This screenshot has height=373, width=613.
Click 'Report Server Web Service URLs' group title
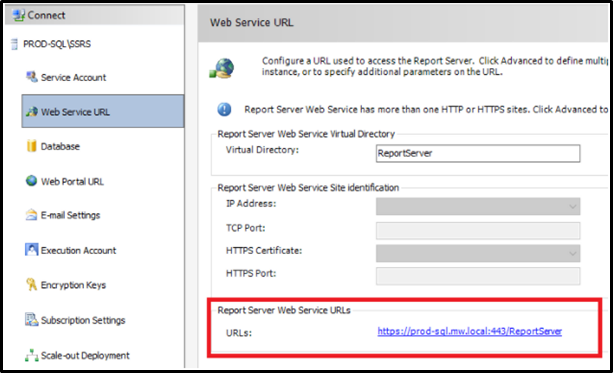coord(284,310)
